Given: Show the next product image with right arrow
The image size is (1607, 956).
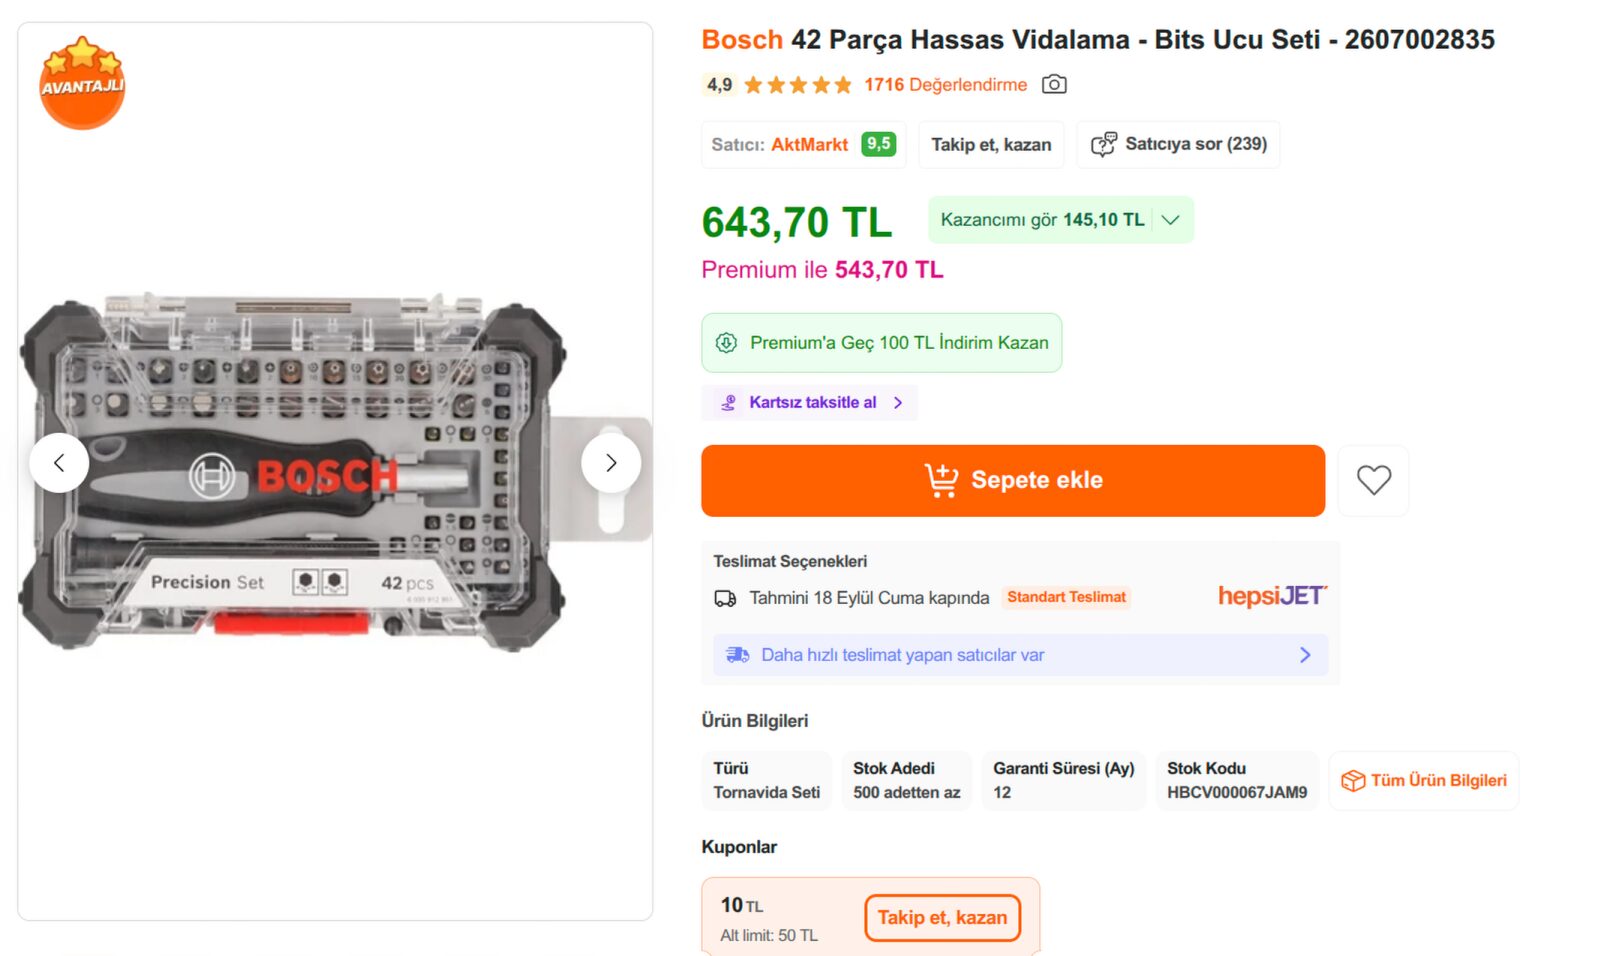Looking at the screenshot, I should click(x=611, y=463).
